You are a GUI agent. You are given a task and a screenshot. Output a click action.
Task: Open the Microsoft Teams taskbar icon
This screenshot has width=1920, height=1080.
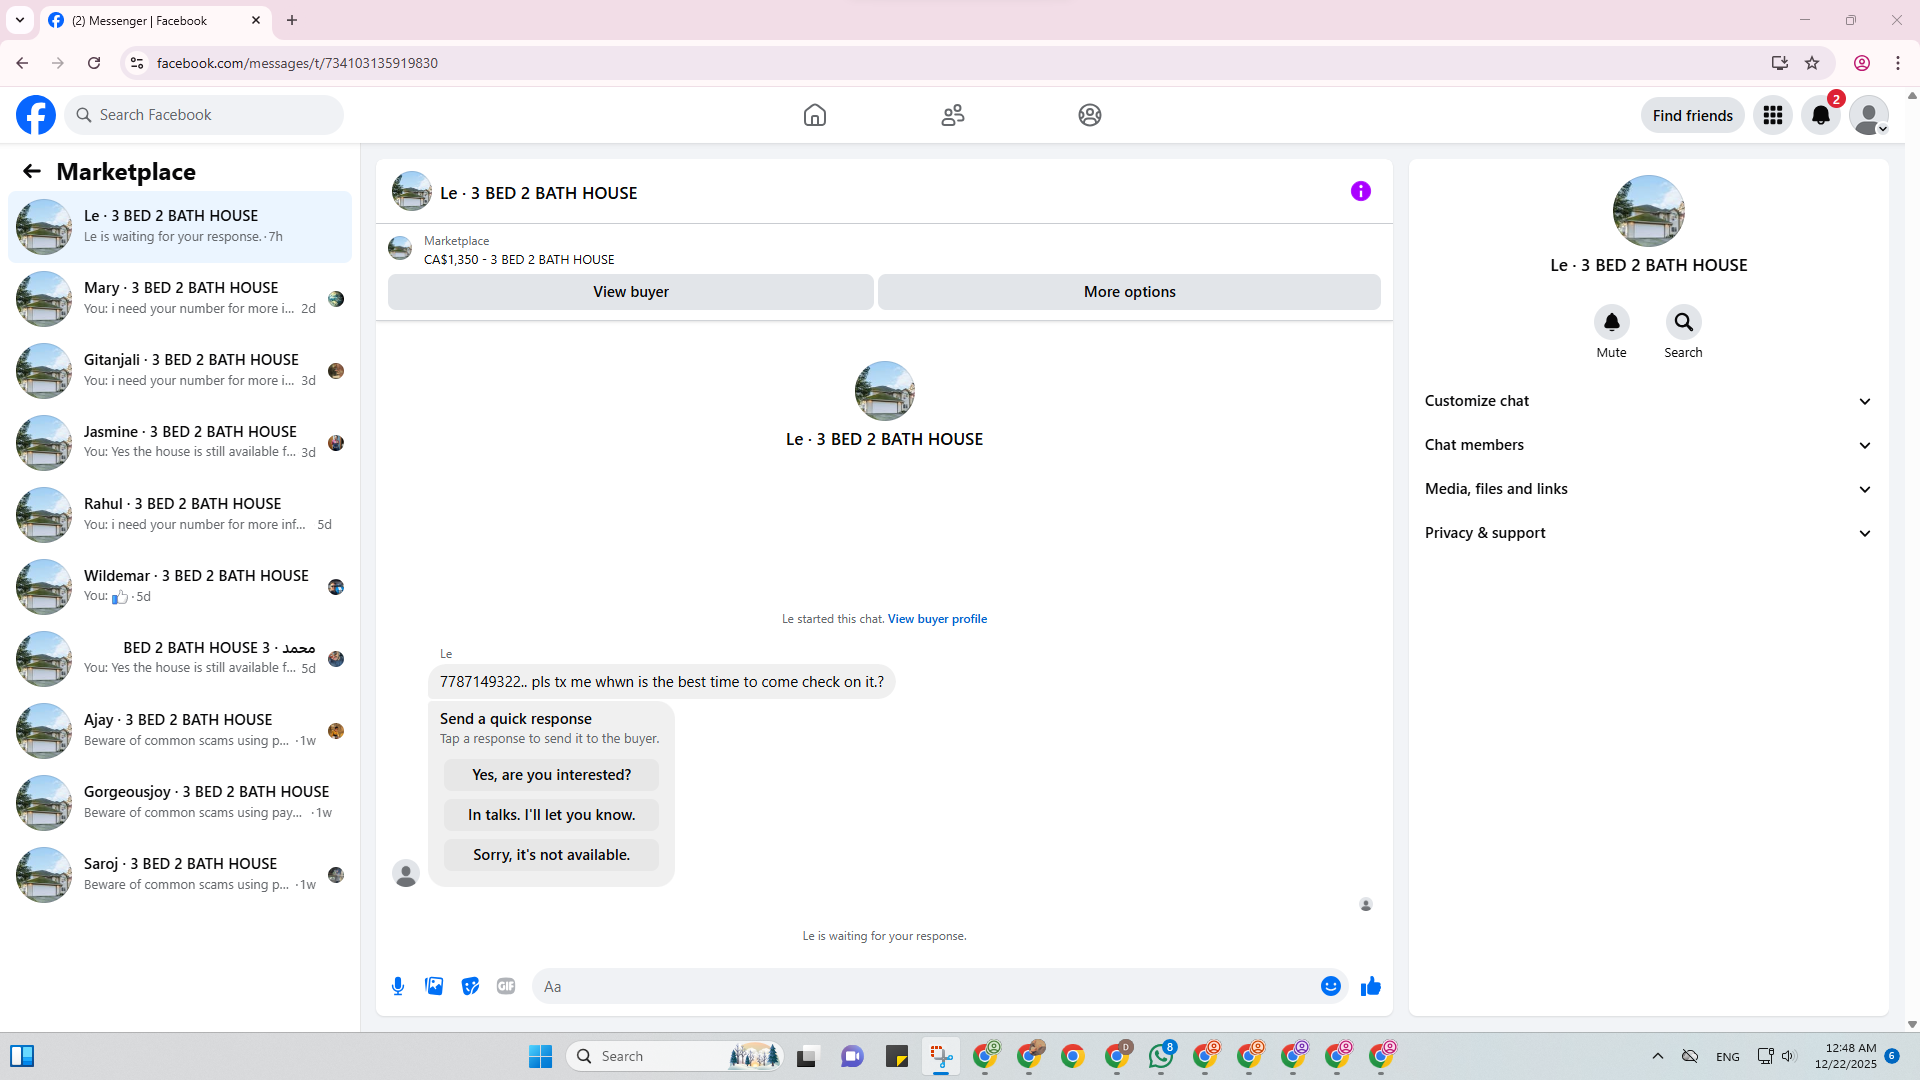tap(852, 1056)
